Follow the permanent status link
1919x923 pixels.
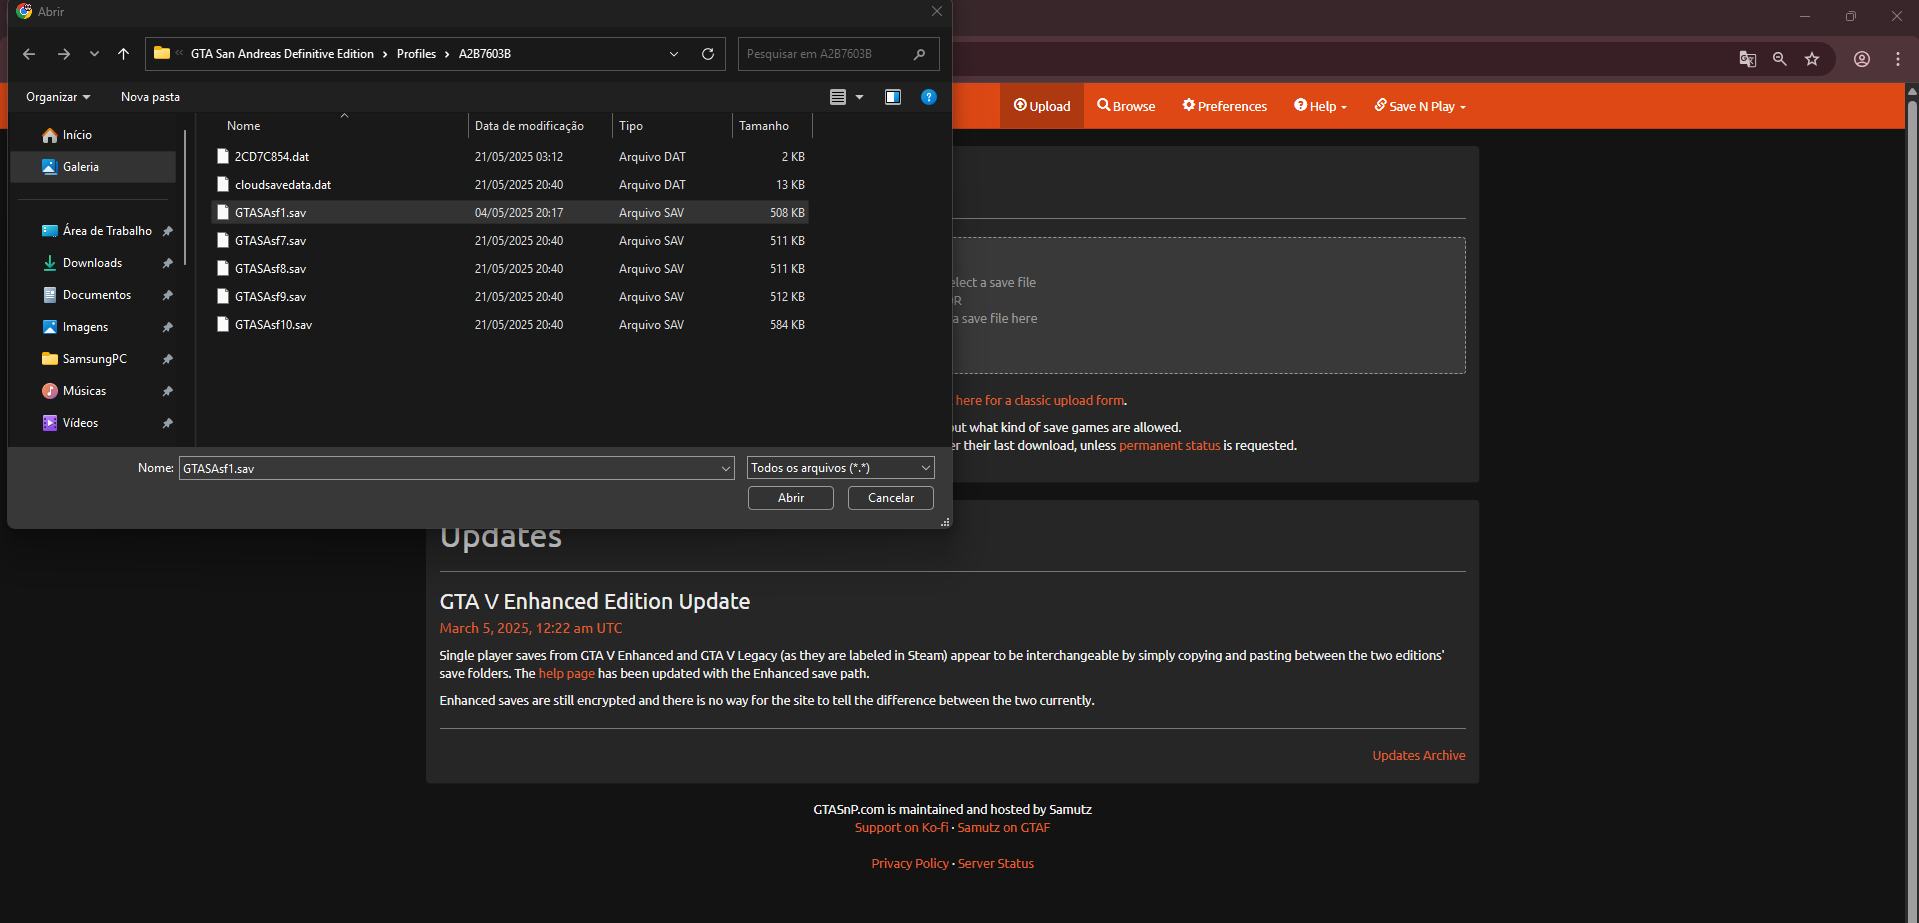coord(1169,446)
